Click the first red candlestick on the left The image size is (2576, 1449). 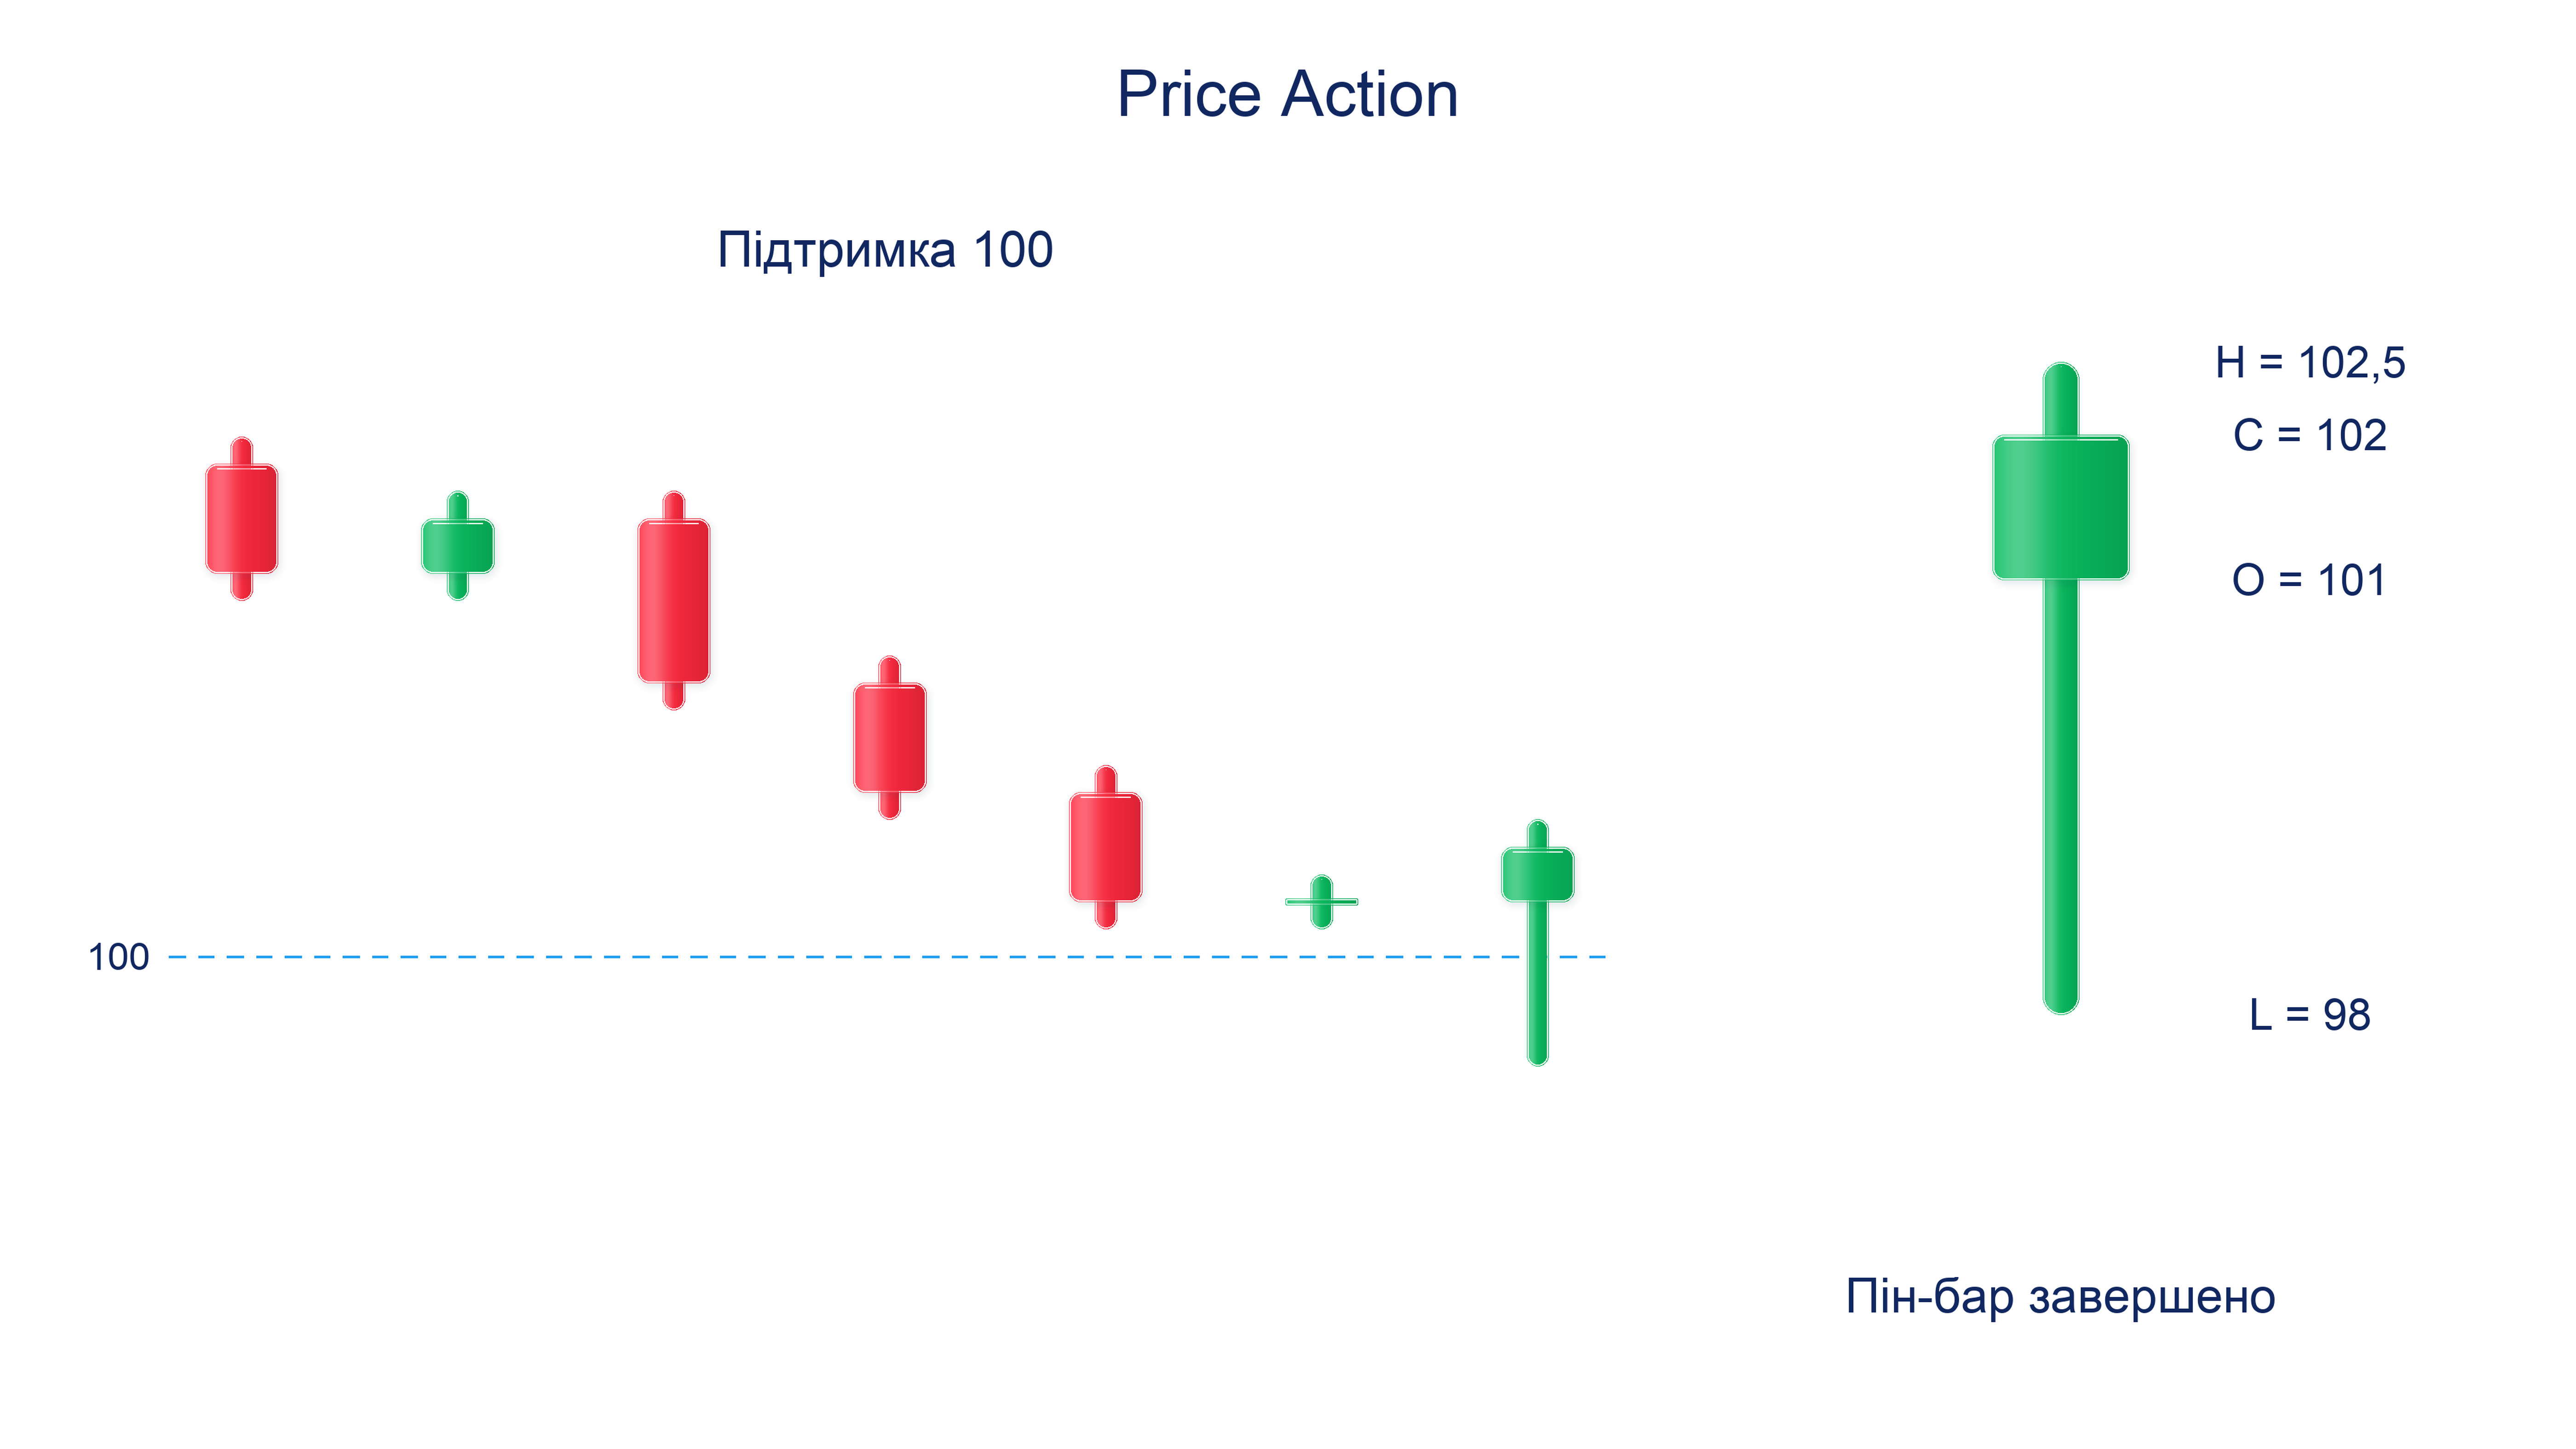241,518
